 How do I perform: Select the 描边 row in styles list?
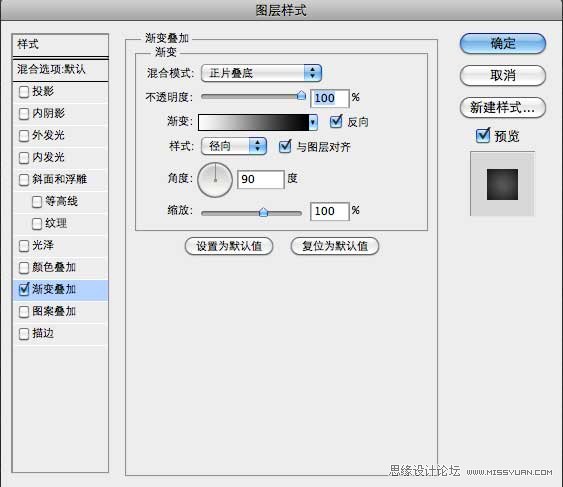(x=60, y=334)
